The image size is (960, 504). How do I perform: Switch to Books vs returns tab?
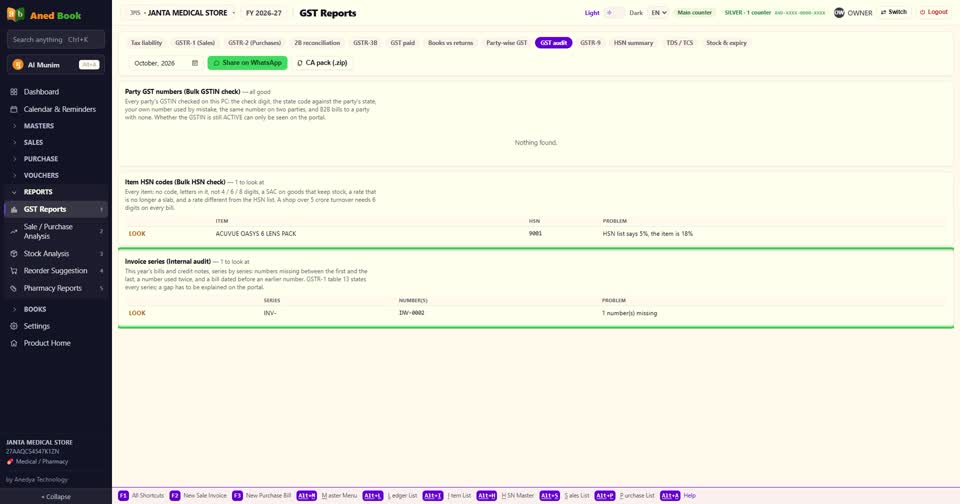click(451, 43)
